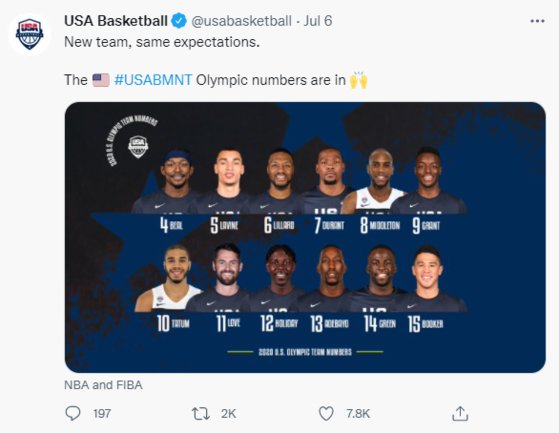Viewport: 559px width, 433px height.
Task: Click the number 15 Booker player photo
Action: click(x=428, y=279)
